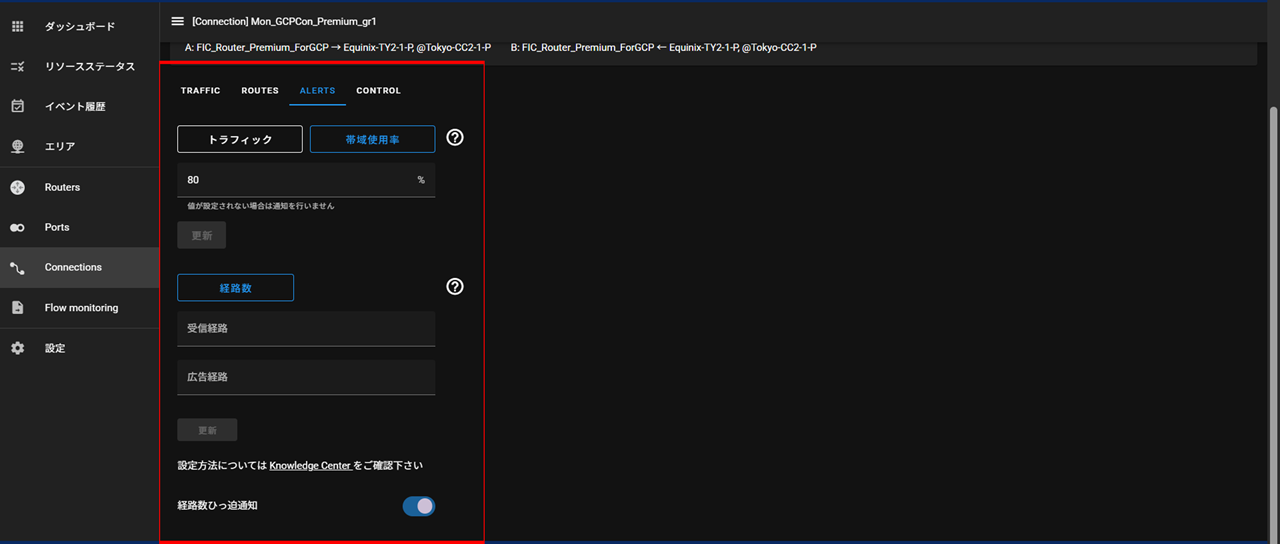The image size is (1280, 544).
Task: Switch to the ROUTES tab
Action: (260, 91)
